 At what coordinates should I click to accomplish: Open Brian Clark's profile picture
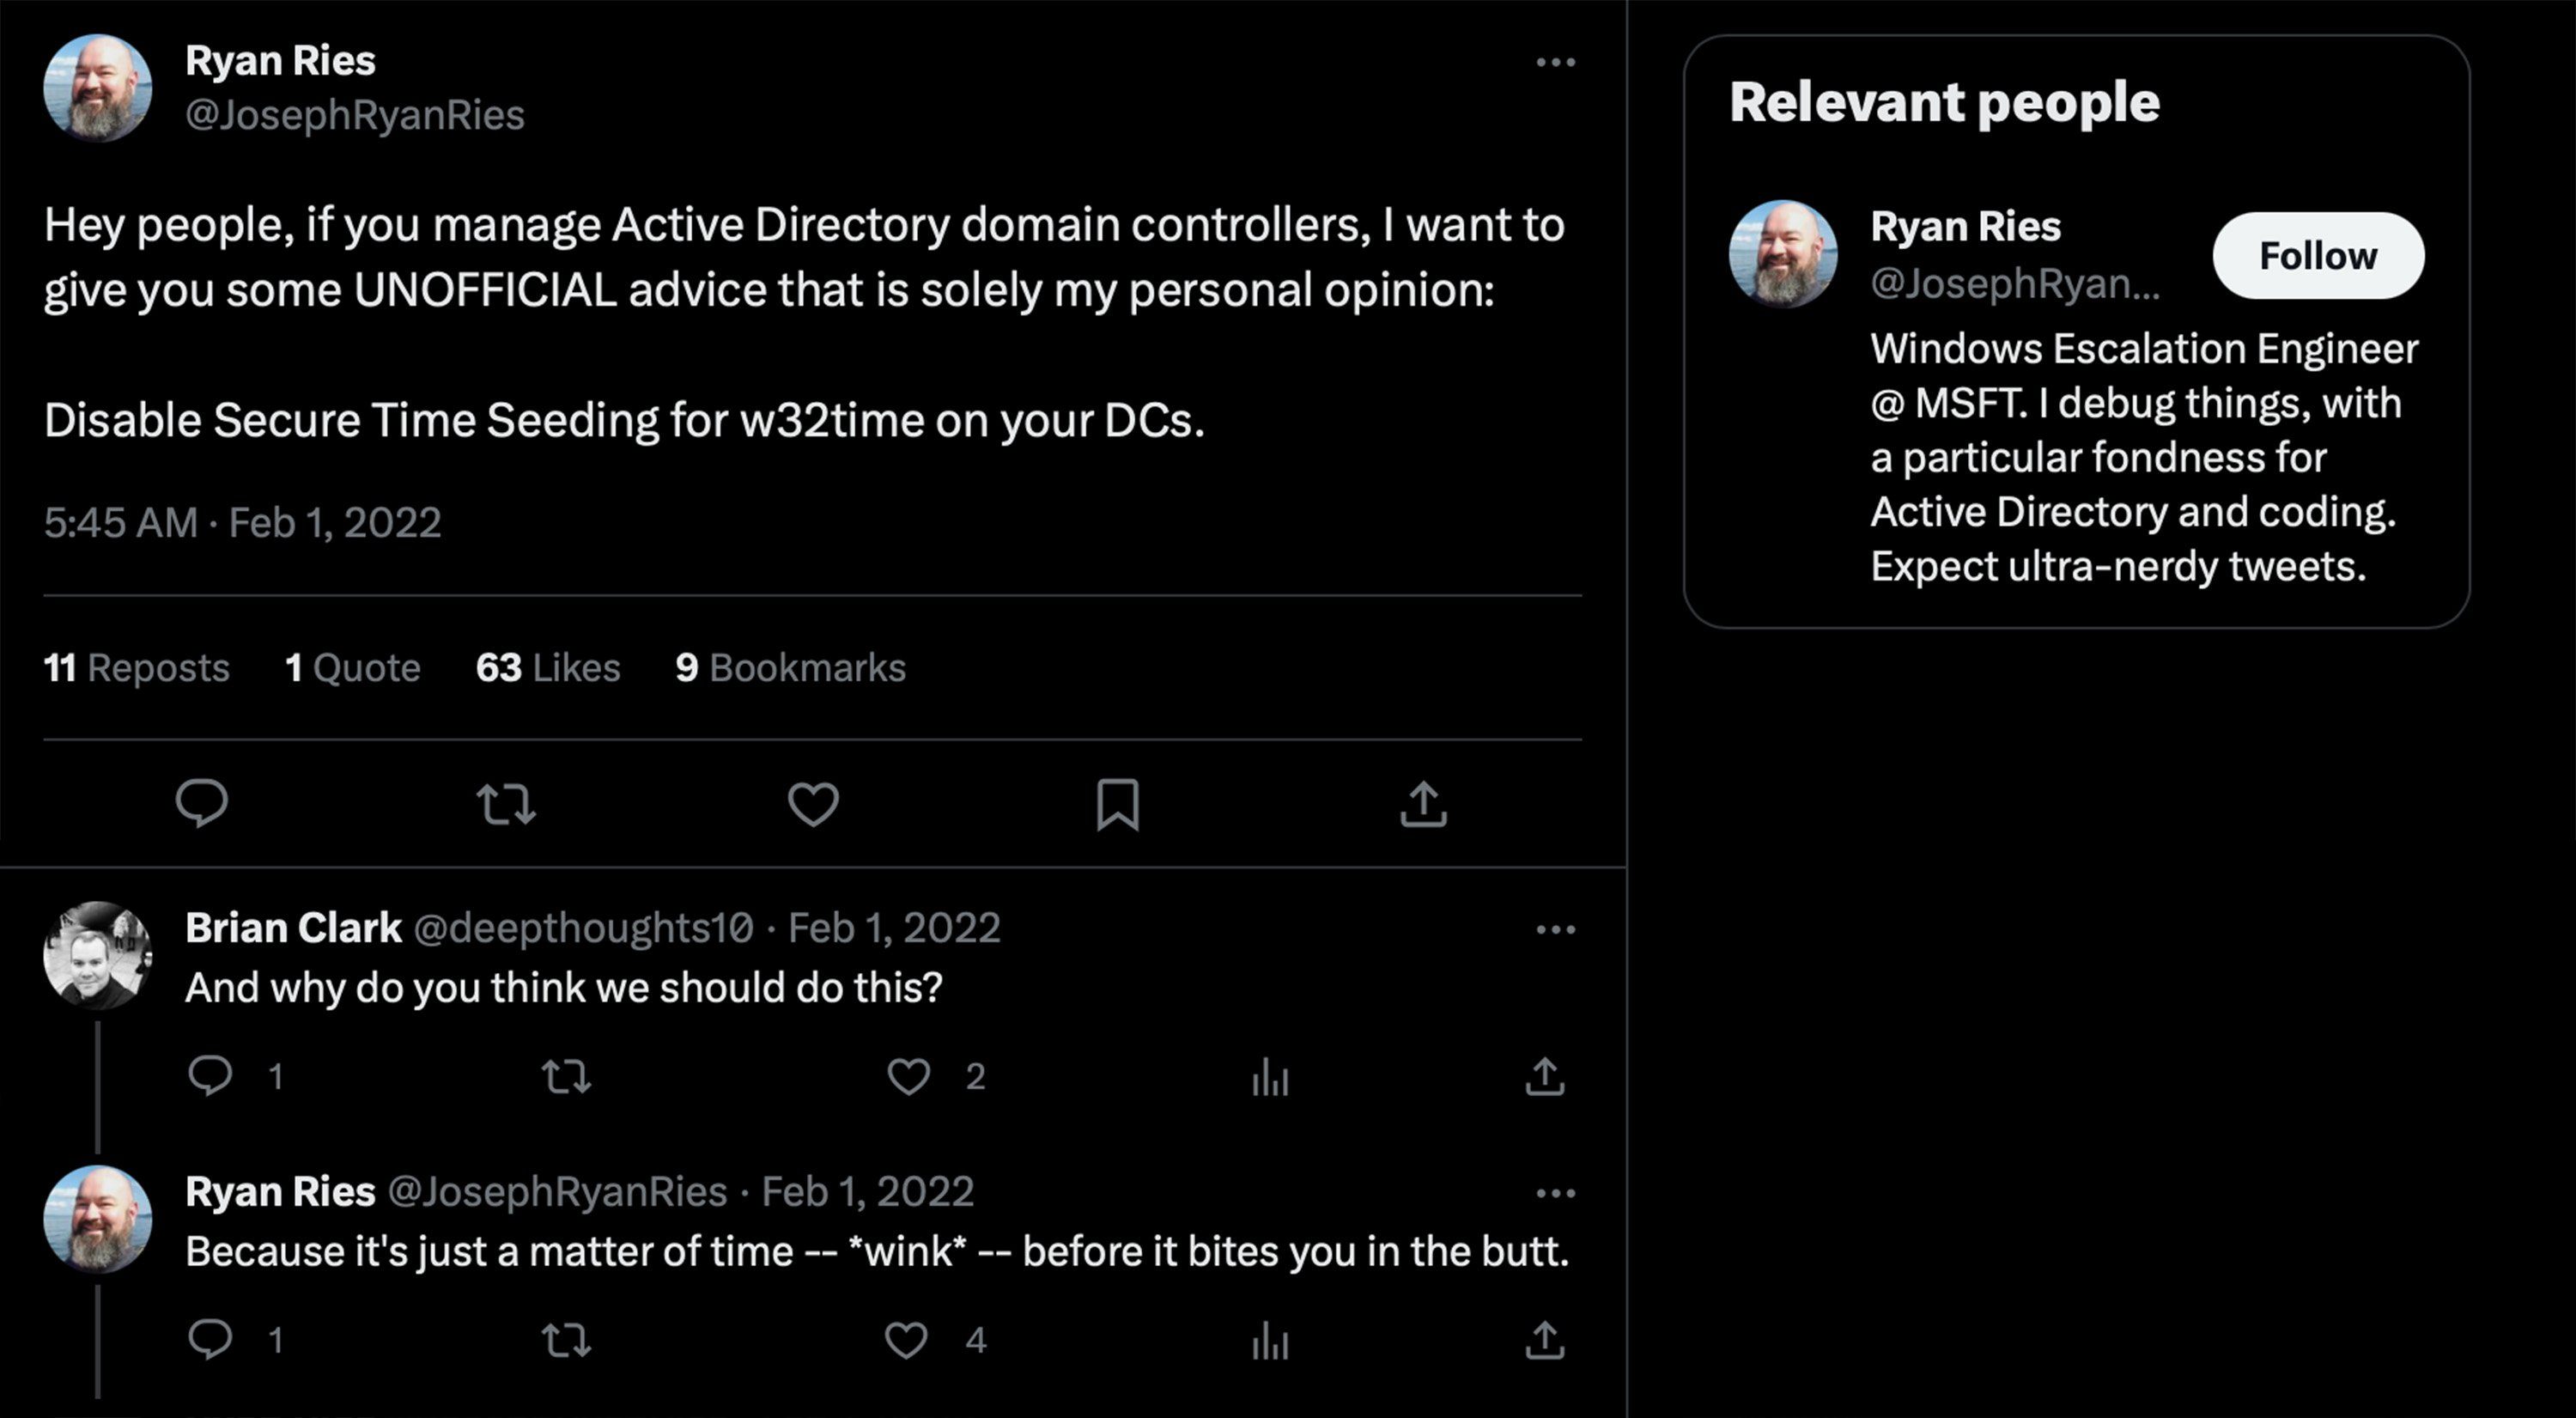(x=98, y=955)
